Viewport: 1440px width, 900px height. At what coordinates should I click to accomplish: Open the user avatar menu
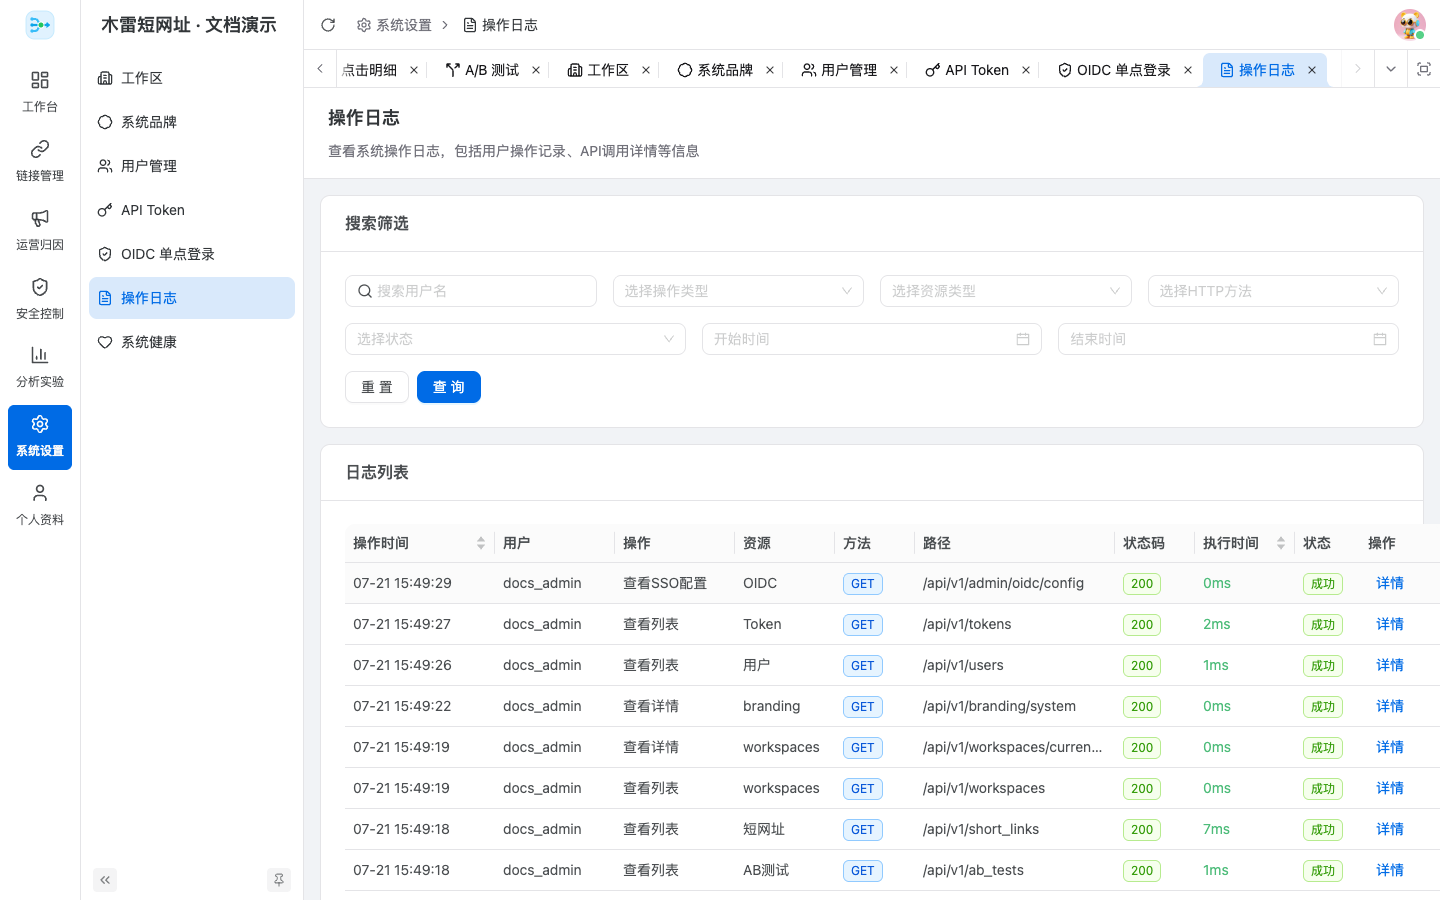pos(1410,25)
